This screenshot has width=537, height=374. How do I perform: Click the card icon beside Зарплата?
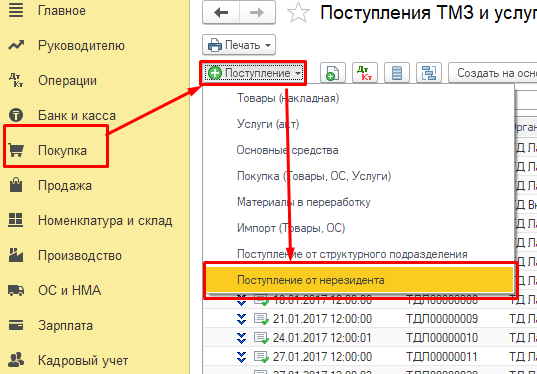coord(16,325)
